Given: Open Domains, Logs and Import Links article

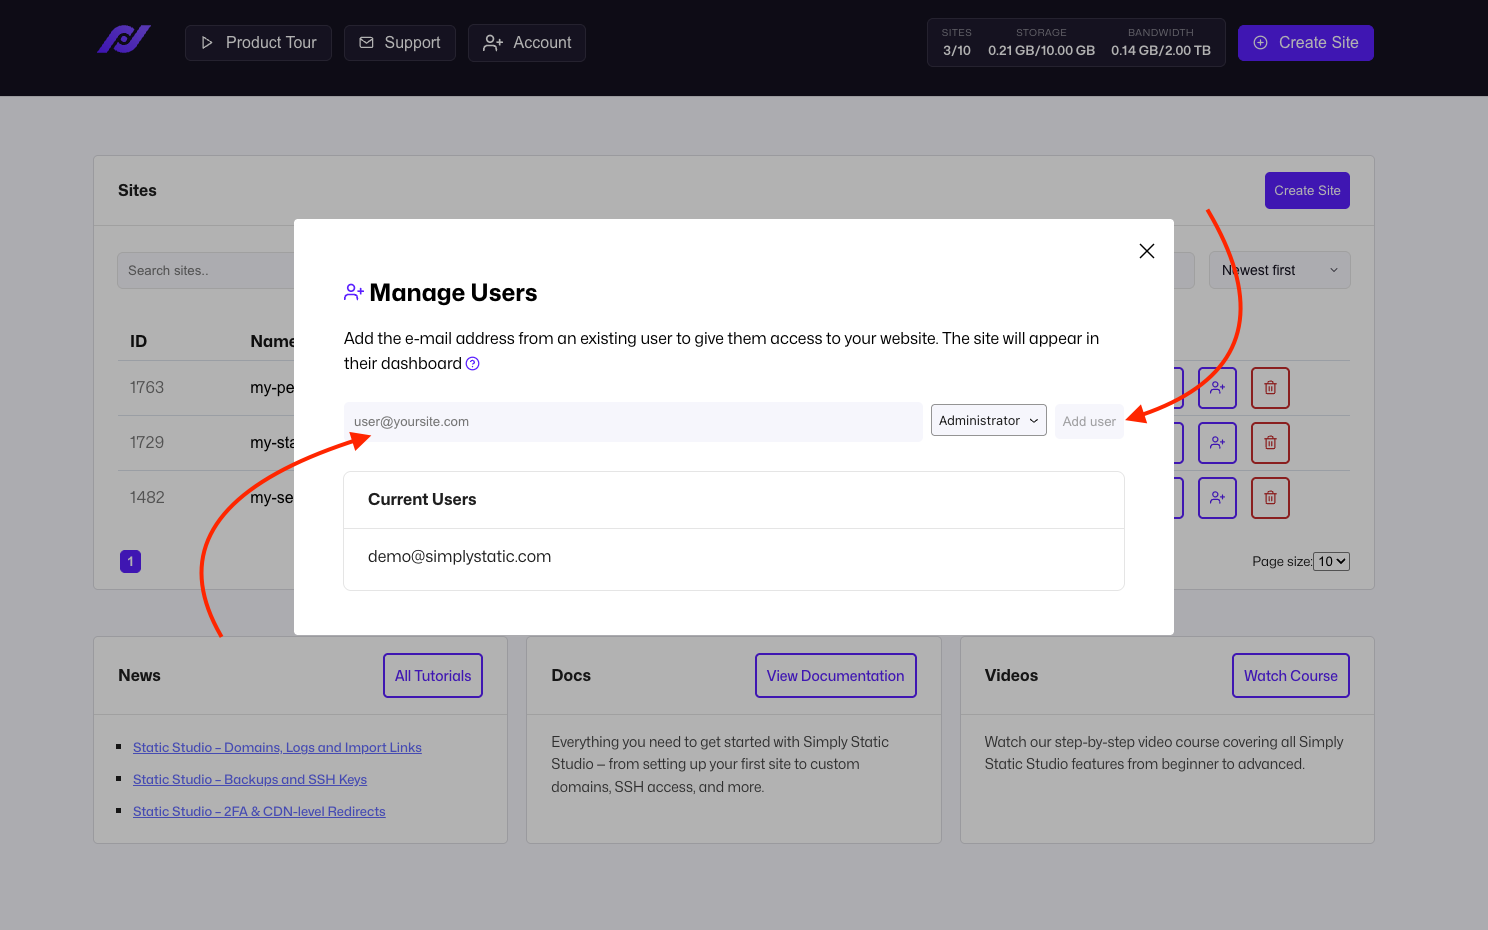Looking at the screenshot, I should (x=277, y=747).
